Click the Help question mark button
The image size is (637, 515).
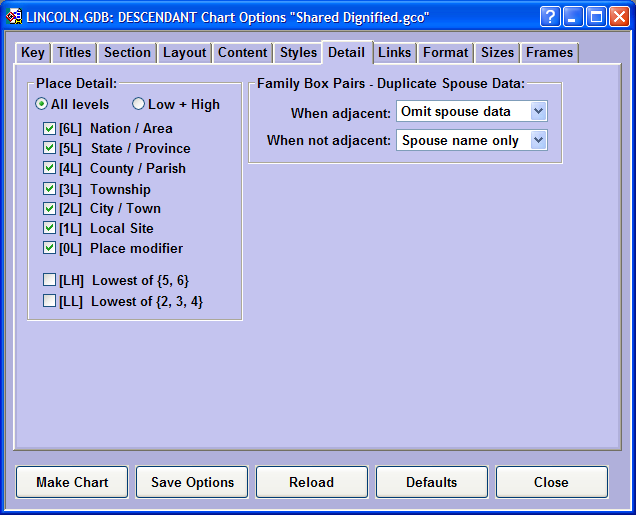(x=550, y=17)
